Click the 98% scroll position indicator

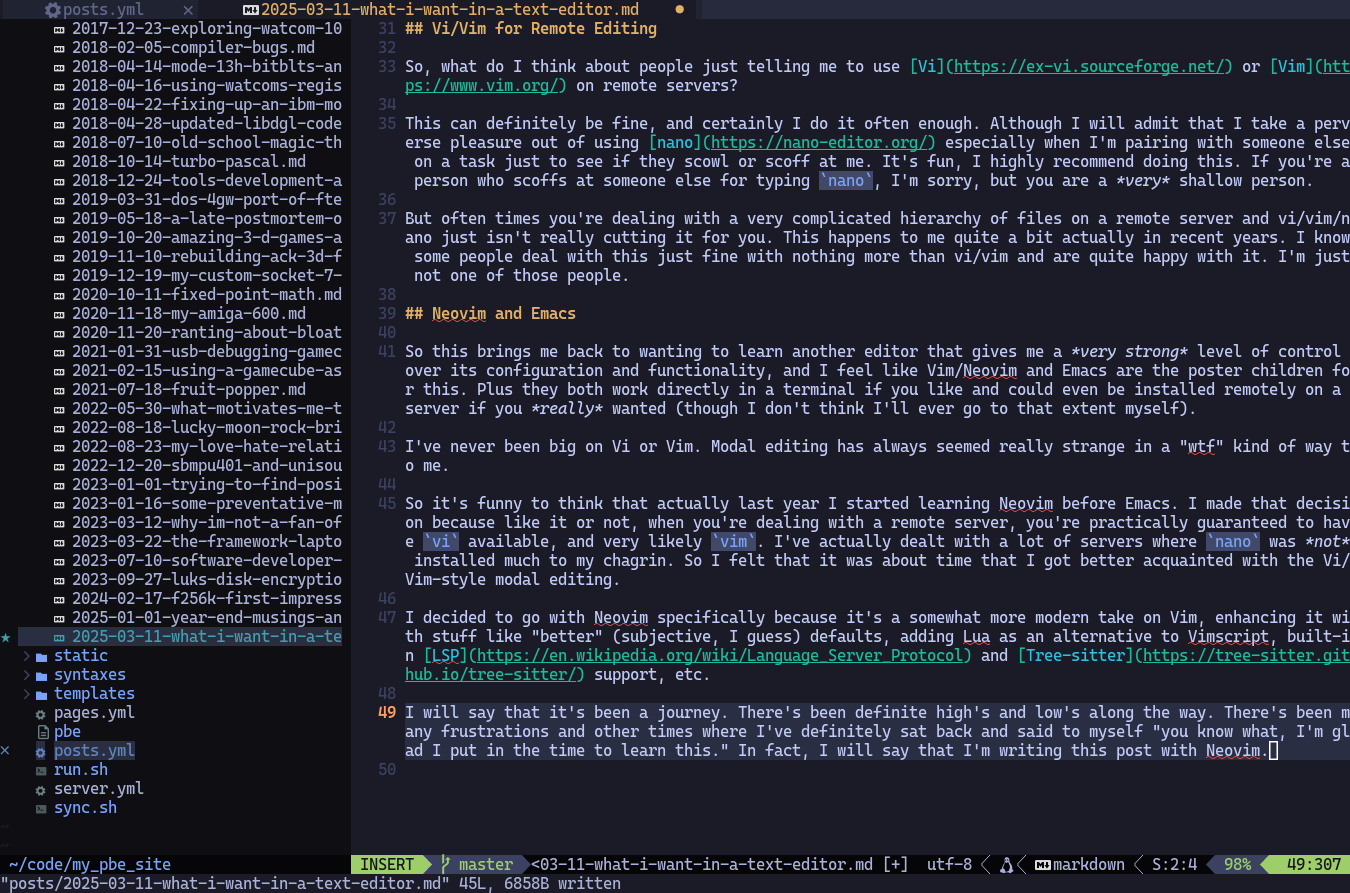[x=1237, y=865]
